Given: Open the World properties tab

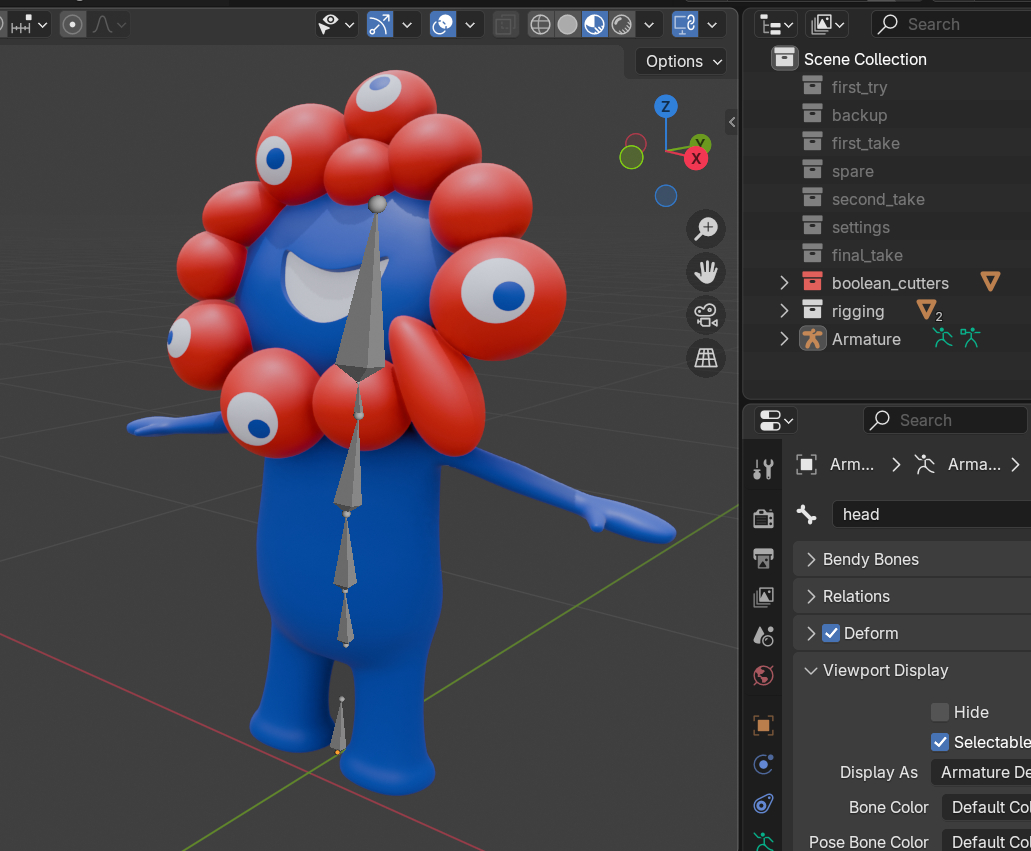Looking at the screenshot, I should click(764, 676).
